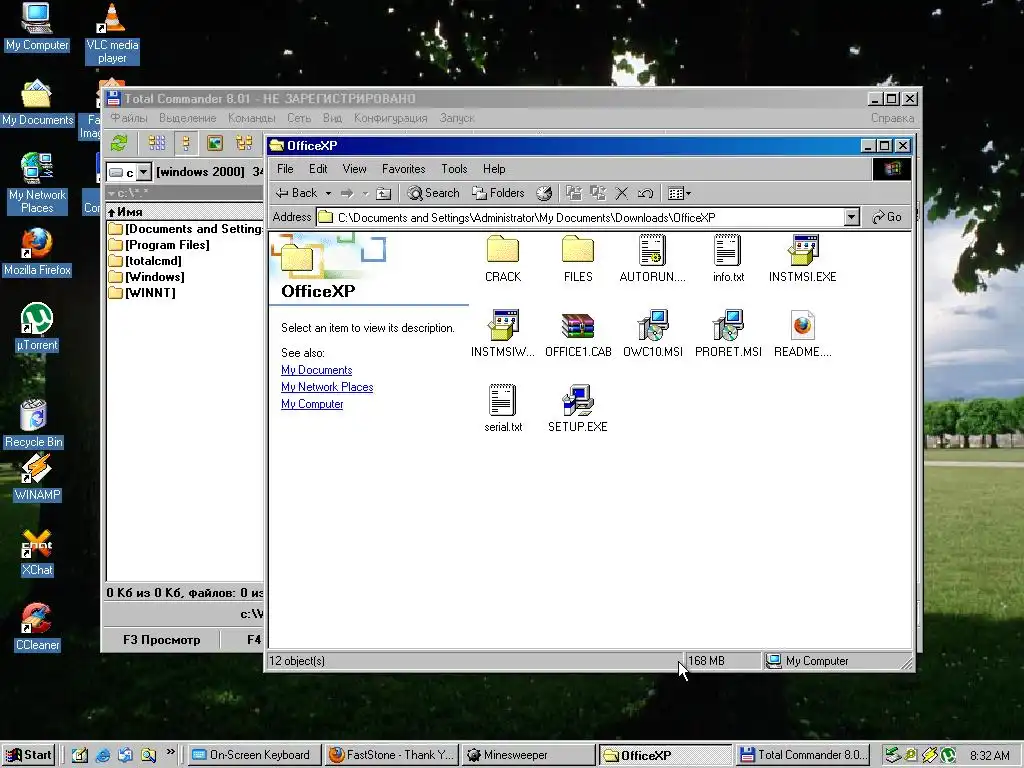
Task: Select [WINNT] folder in Total Commander
Action: pyautogui.click(x=142, y=293)
